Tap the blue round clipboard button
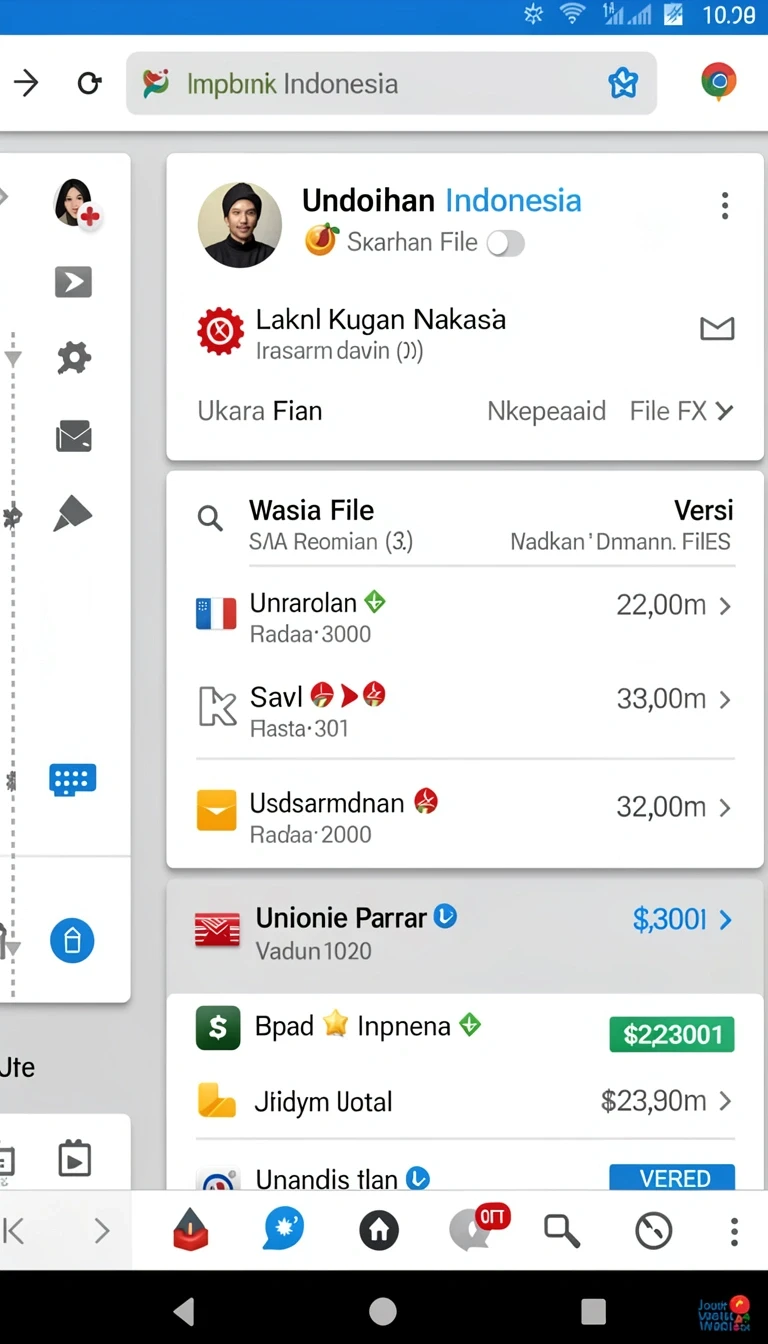The height and width of the screenshot is (1344, 768). click(x=72, y=941)
